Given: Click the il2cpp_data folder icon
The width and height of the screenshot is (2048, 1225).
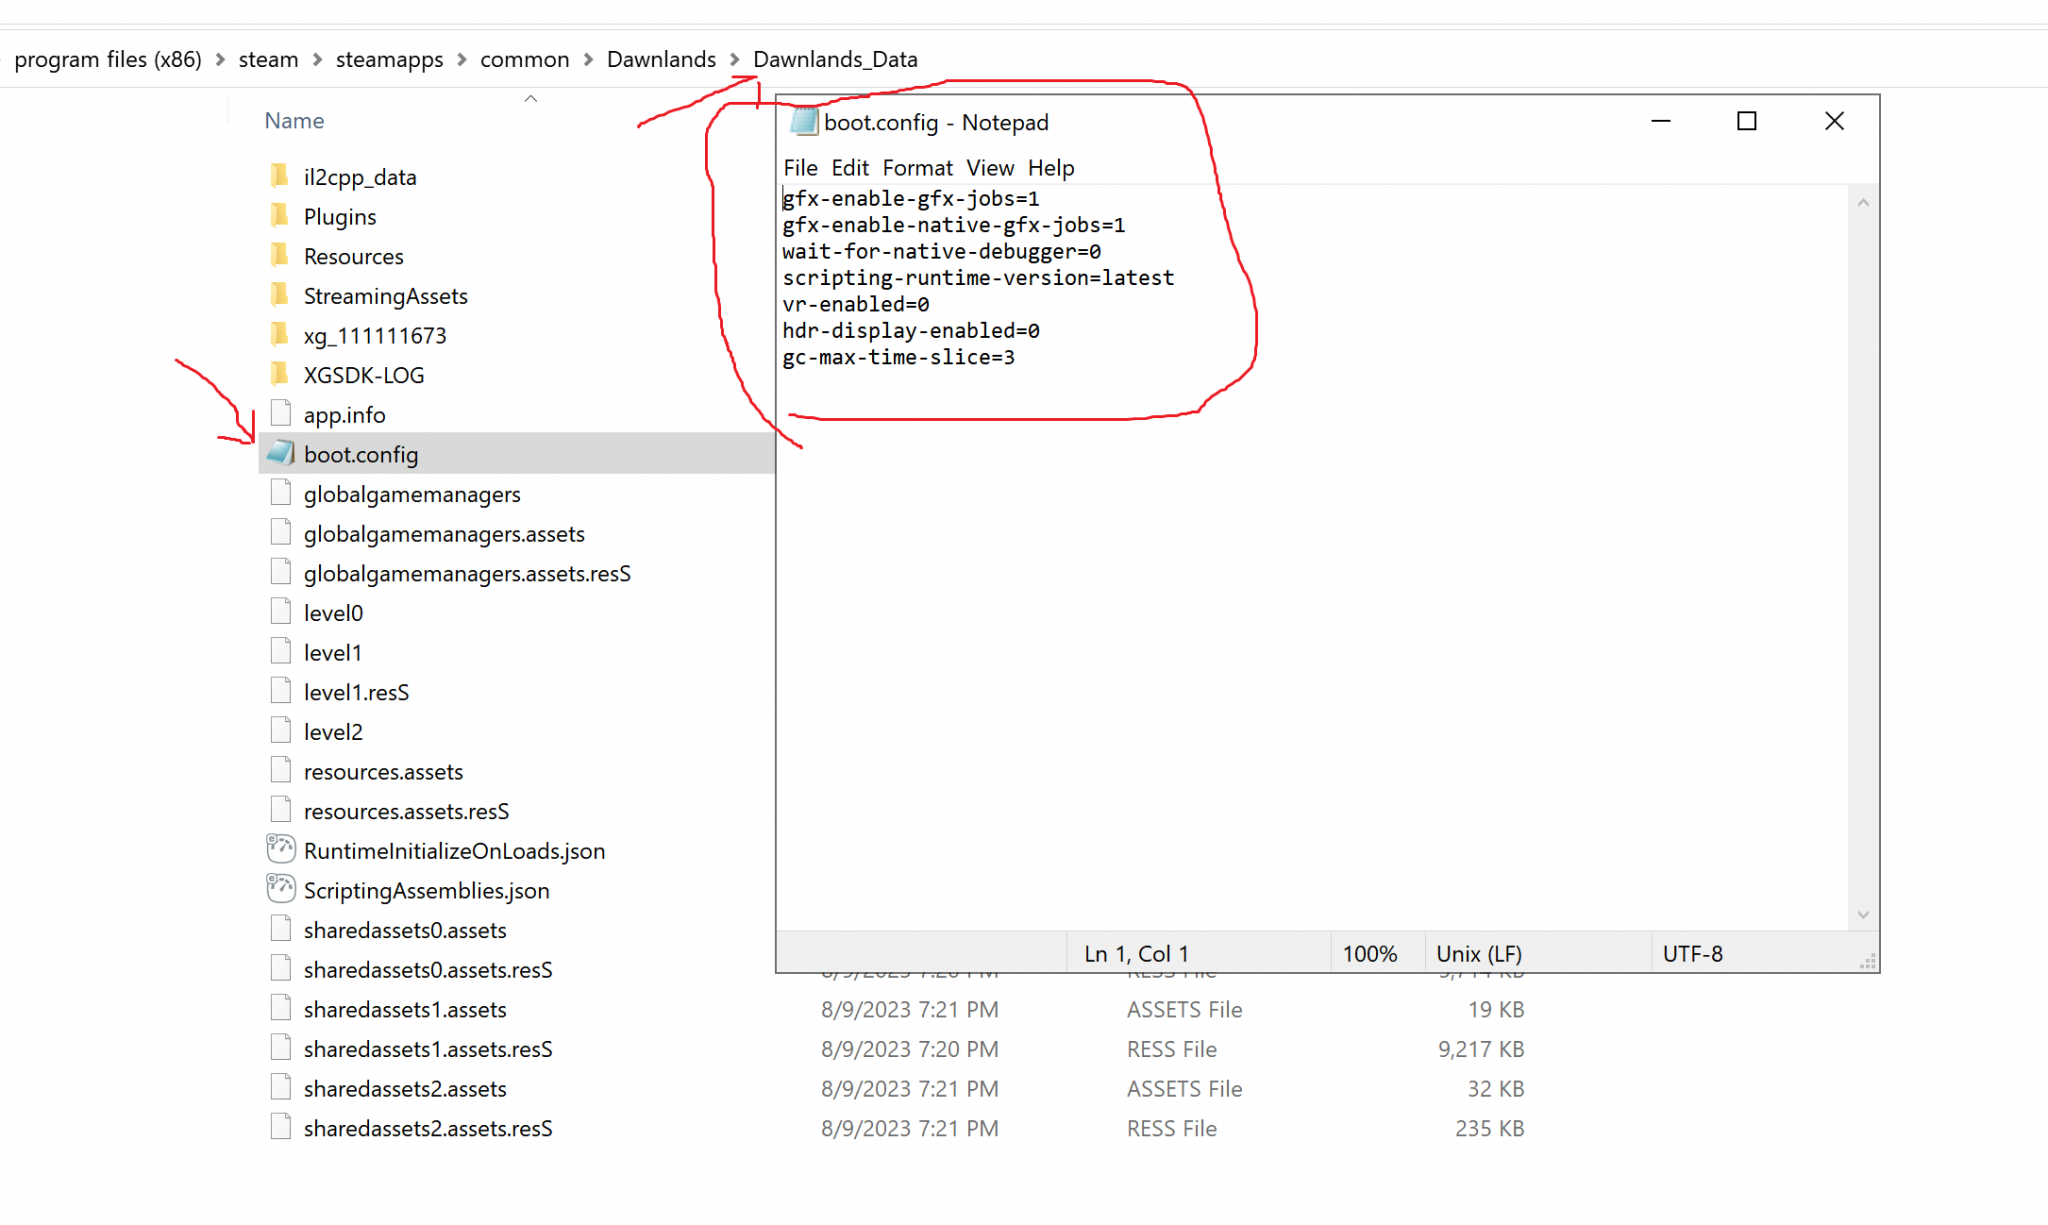Looking at the screenshot, I should click(280, 176).
